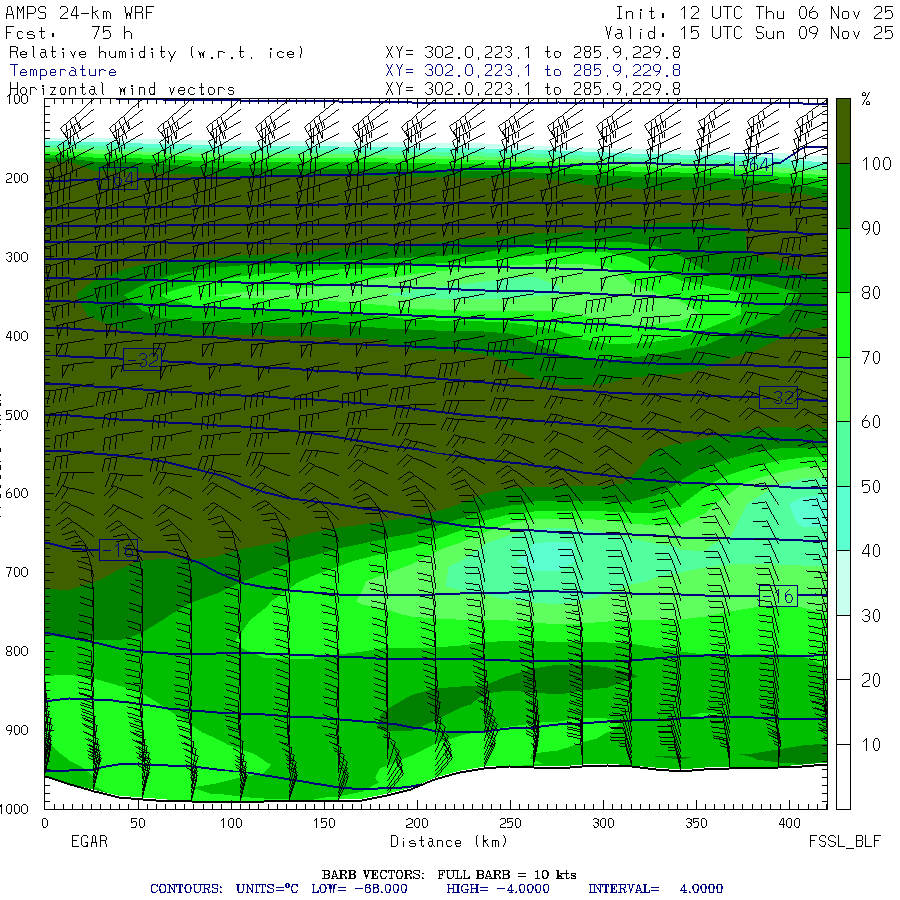Viewport: 900px width, 900px height.
Task: Click the 200 km distance axis label
Action: point(417,823)
